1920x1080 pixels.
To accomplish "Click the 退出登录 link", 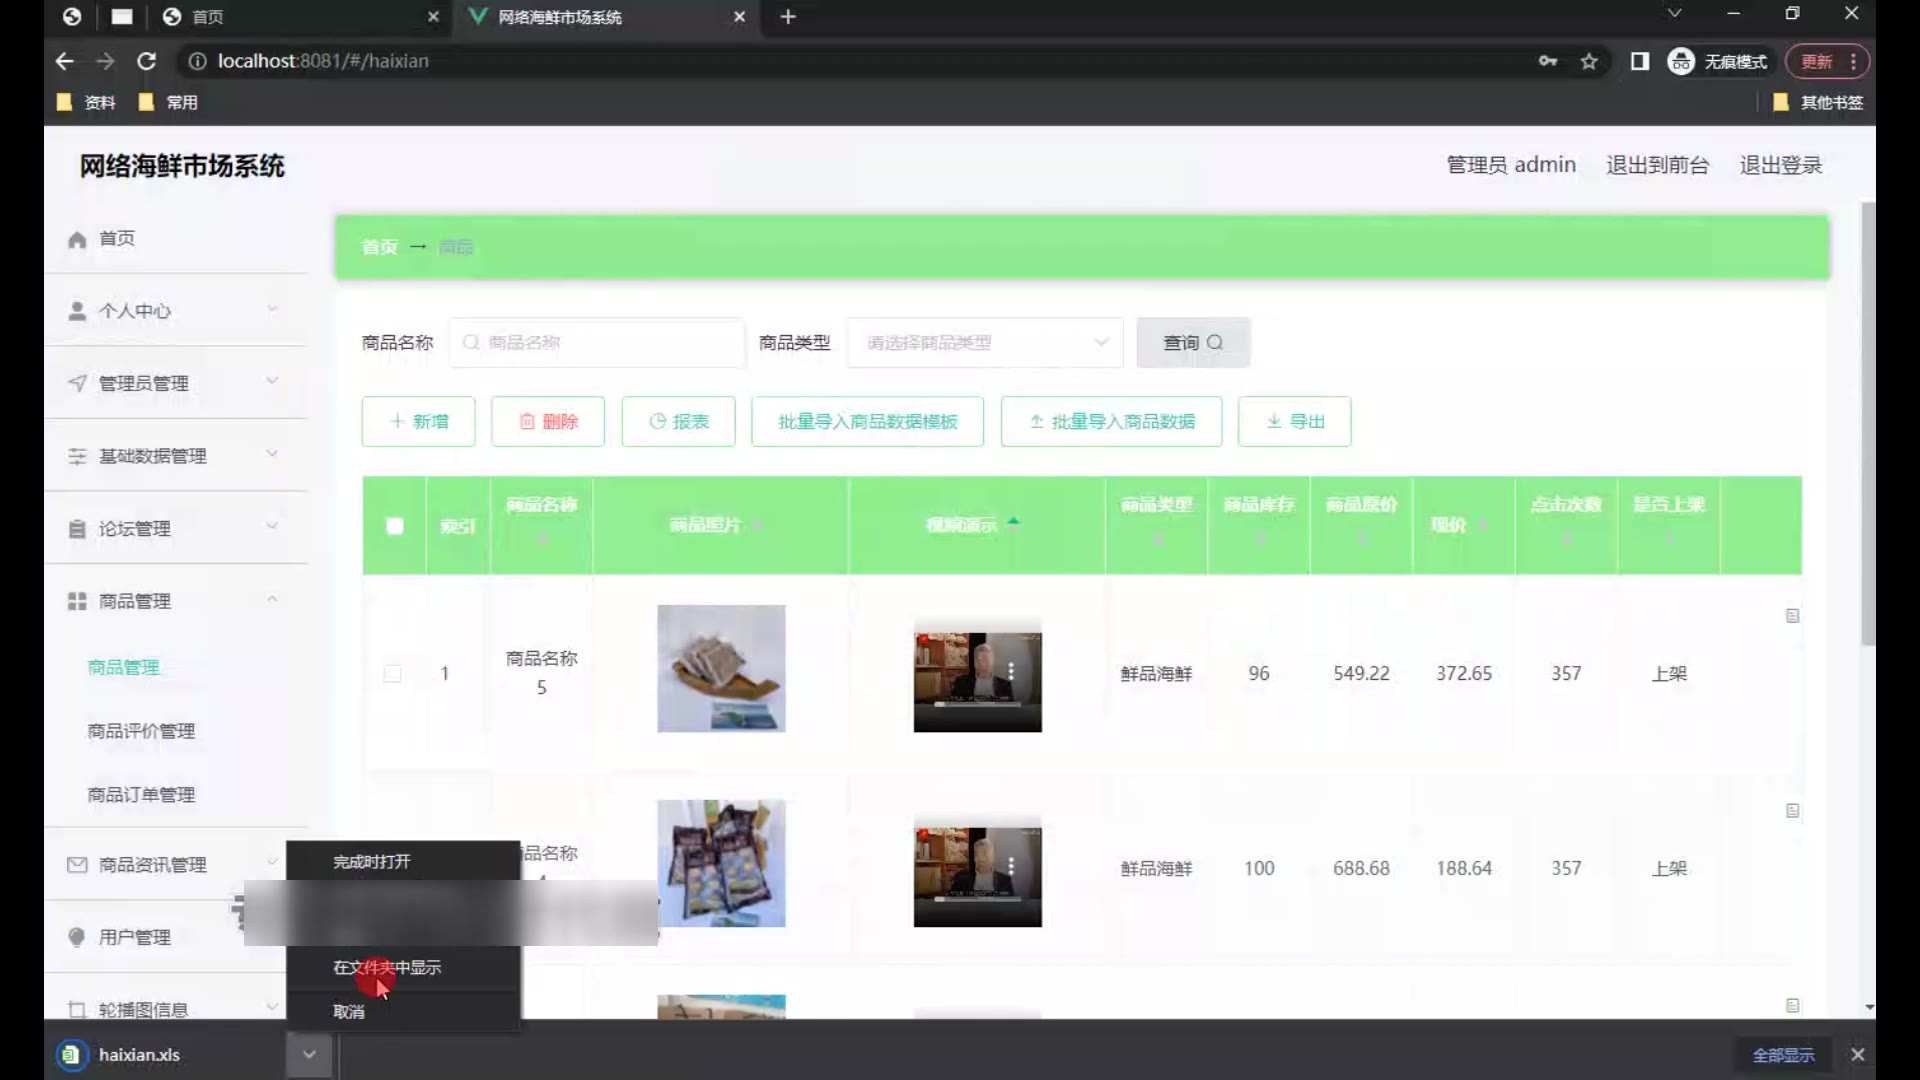I will pos(1780,165).
